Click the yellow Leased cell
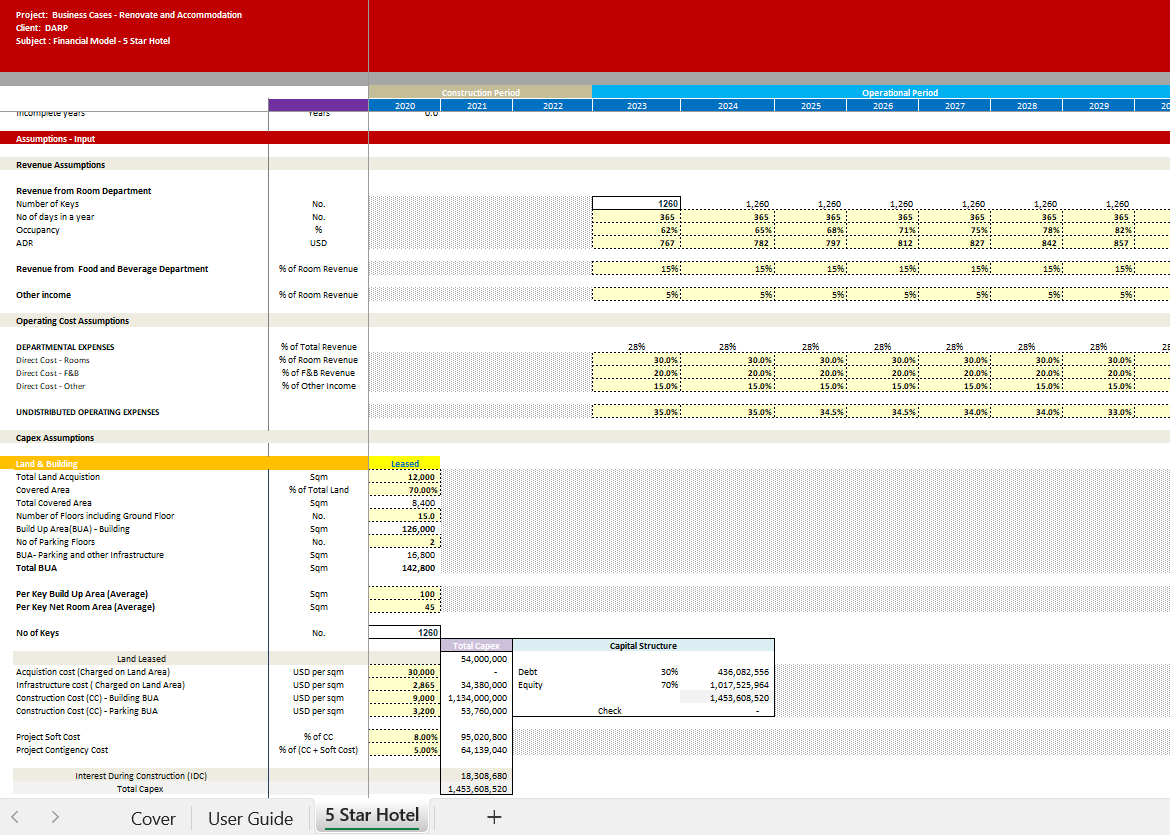The height and width of the screenshot is (835, 1170). pyautogui.click(x=404, y=464)
